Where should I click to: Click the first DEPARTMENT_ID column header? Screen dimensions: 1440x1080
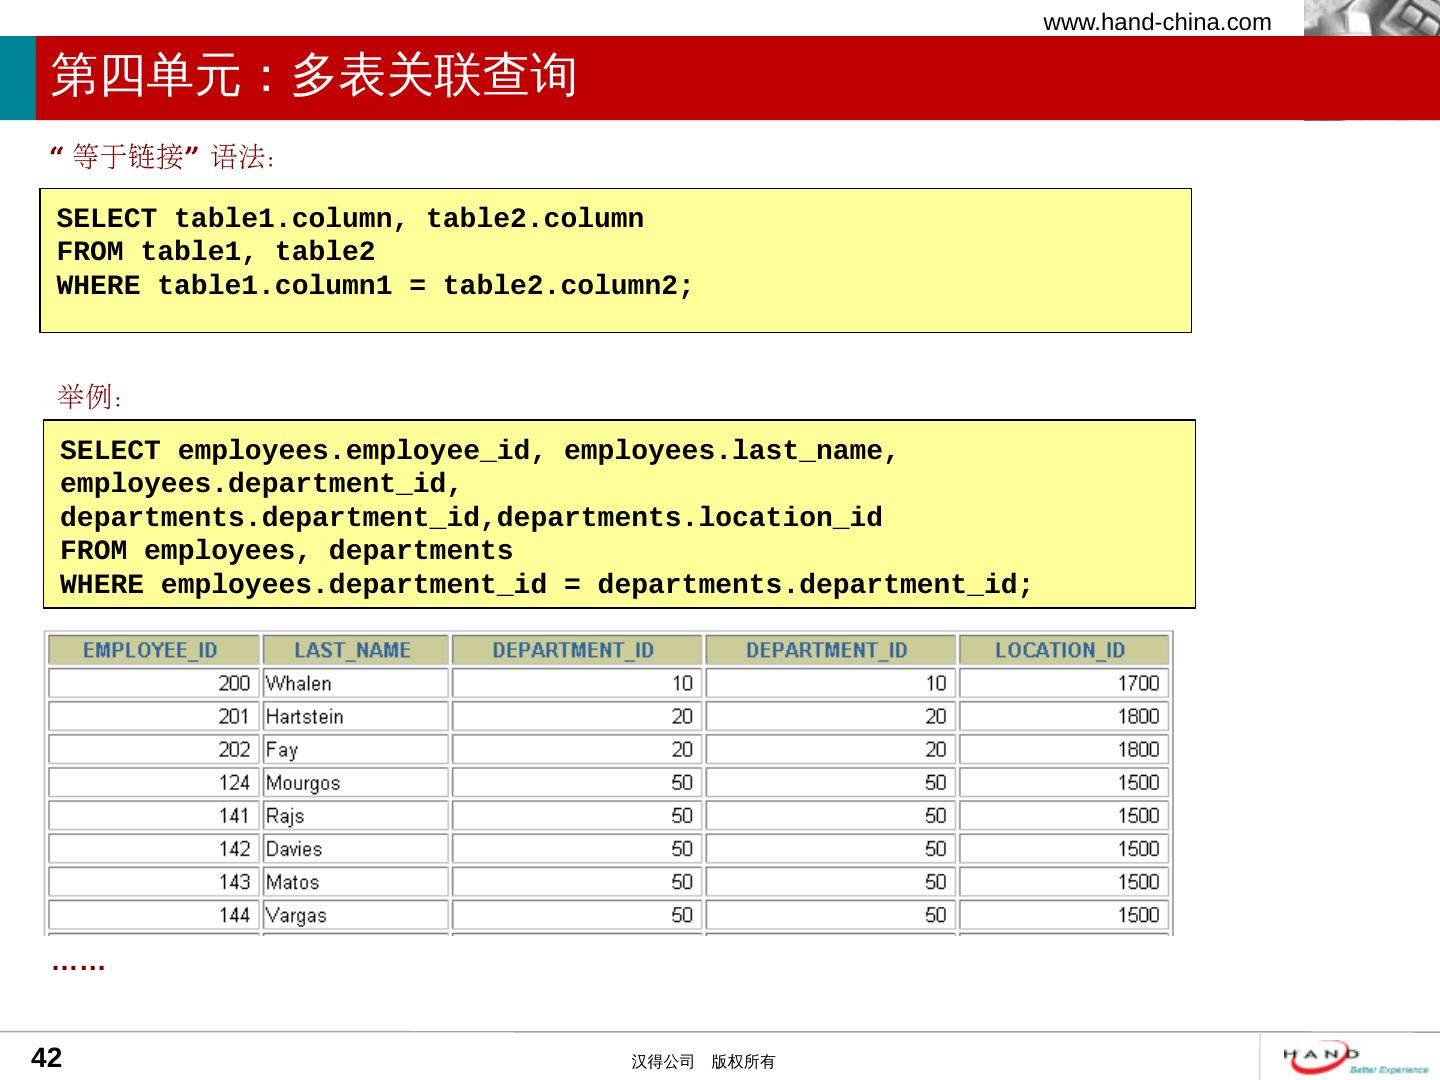click(575, 651)
